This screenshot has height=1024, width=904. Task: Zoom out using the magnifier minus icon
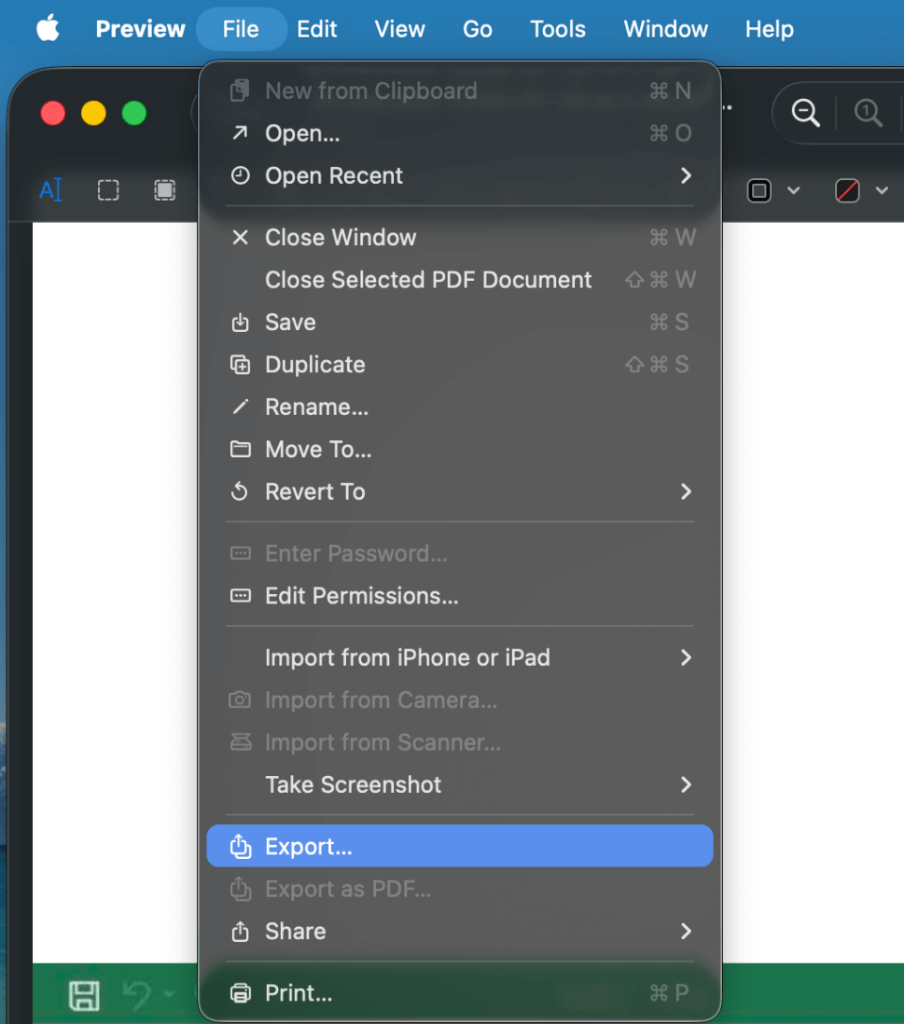click(804, 113)
